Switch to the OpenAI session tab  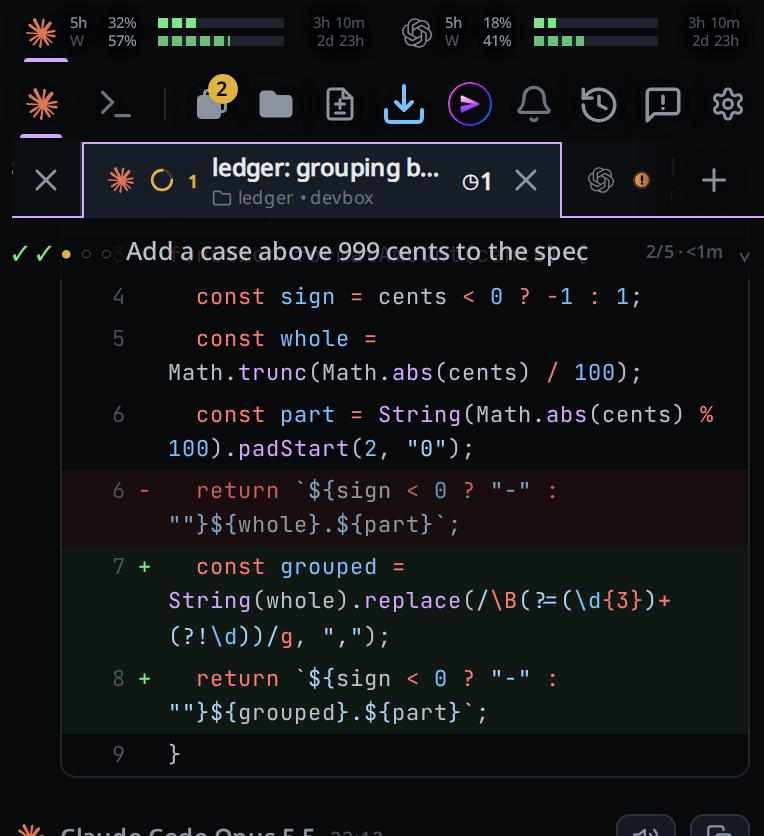coord(601,180)
